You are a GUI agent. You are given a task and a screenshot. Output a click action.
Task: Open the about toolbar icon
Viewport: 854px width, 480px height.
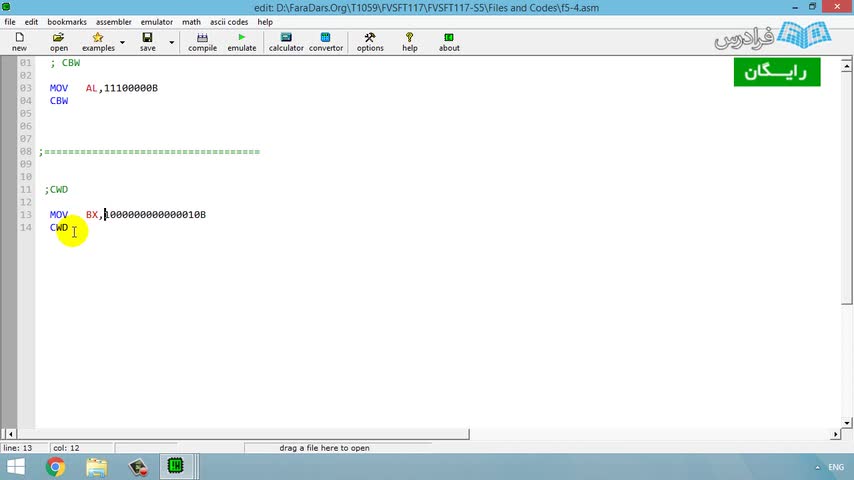[449, 41]
